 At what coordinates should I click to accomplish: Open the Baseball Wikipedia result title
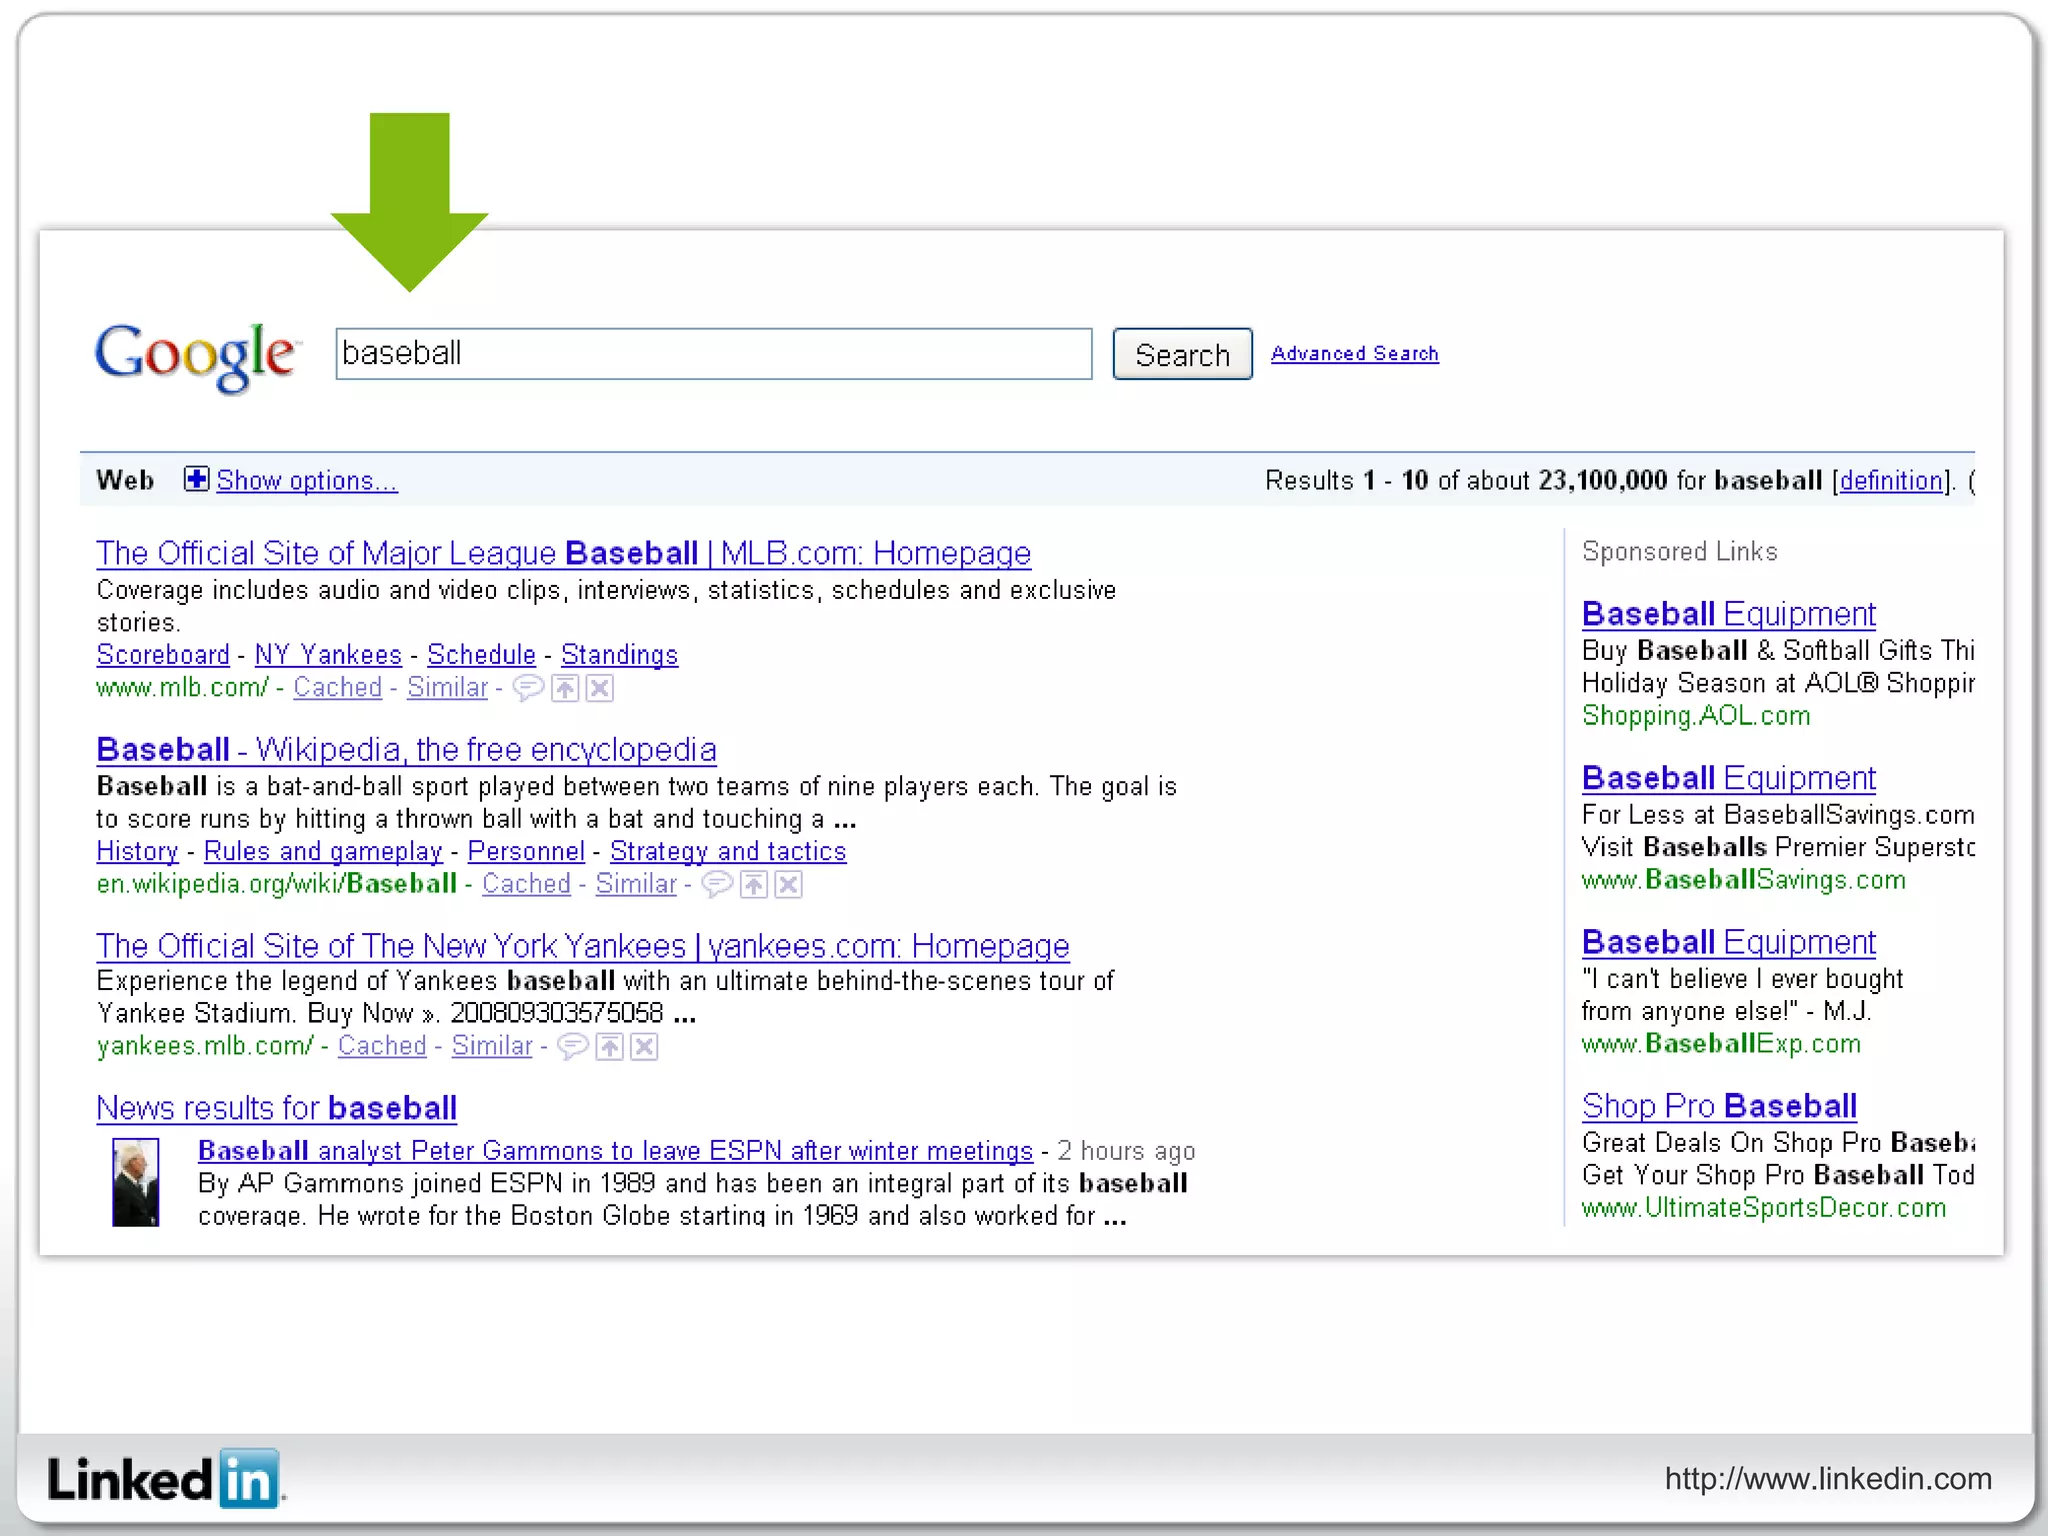click(406, 750)
